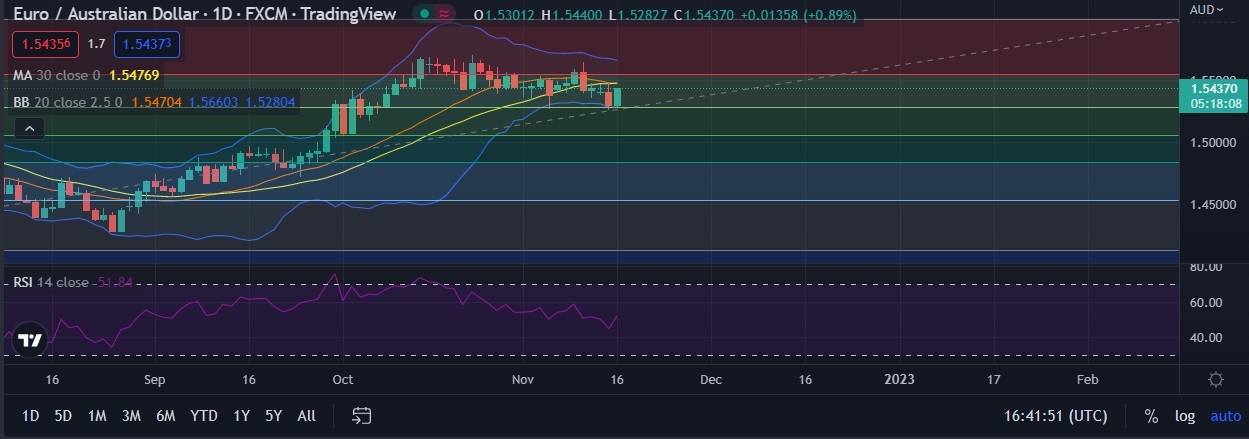Open the AUD currency dropdown
Viewport: 1249px width, 439px height.
point(1207,9)
